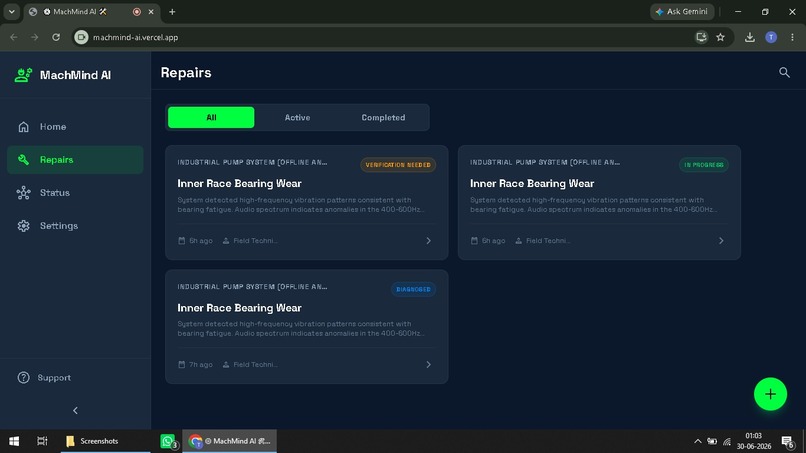Open the Verification Needed card arrow

pyautogui.click(x=428, y=241)
